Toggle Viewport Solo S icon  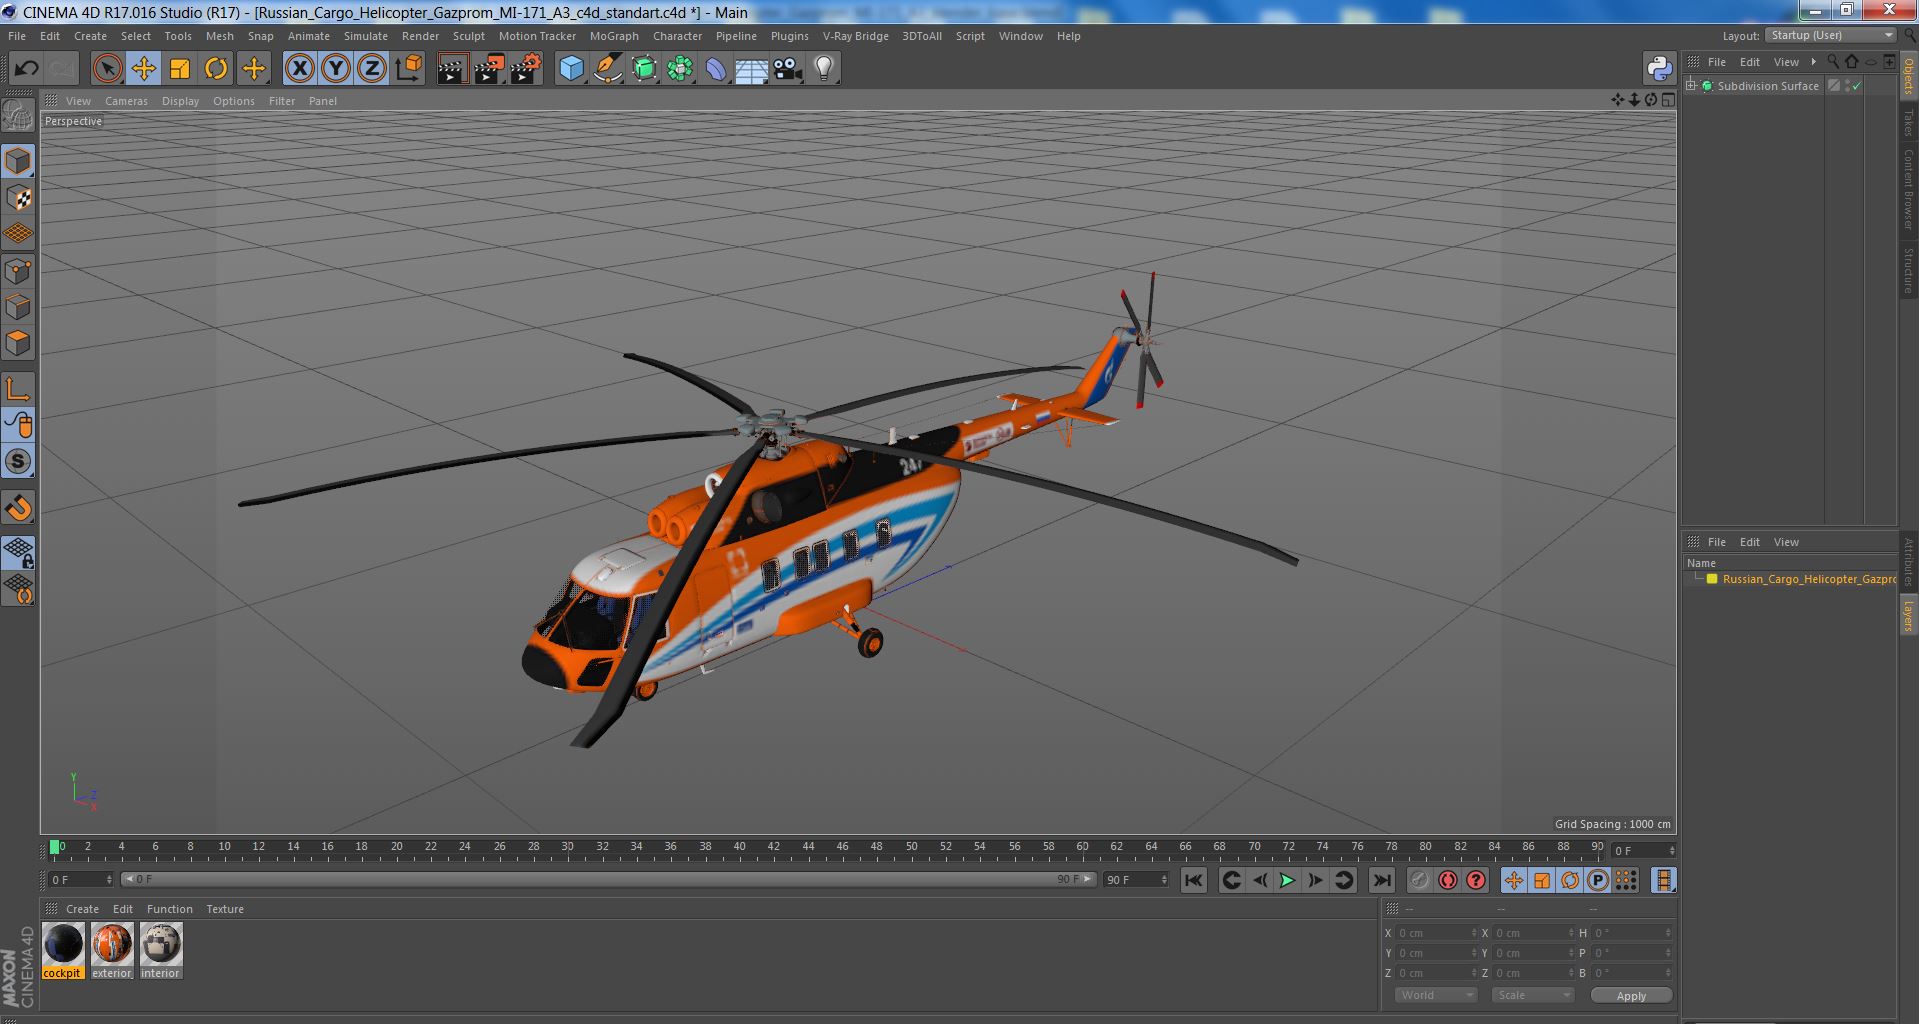coord(19,461)
